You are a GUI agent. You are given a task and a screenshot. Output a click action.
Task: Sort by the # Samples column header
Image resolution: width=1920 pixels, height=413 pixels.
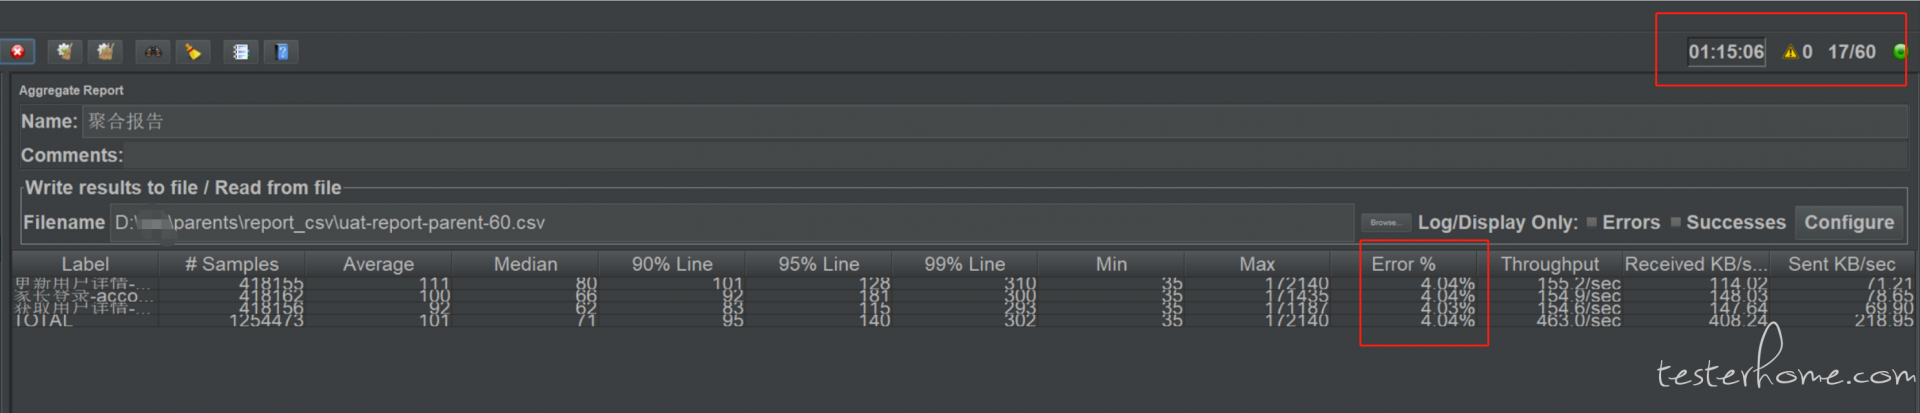(232, 264)
